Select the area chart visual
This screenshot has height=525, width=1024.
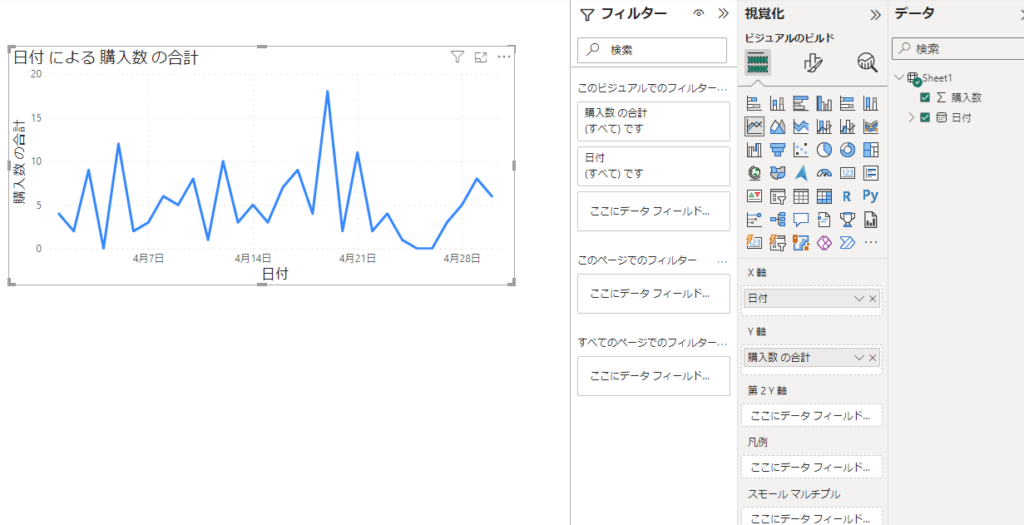777,127
